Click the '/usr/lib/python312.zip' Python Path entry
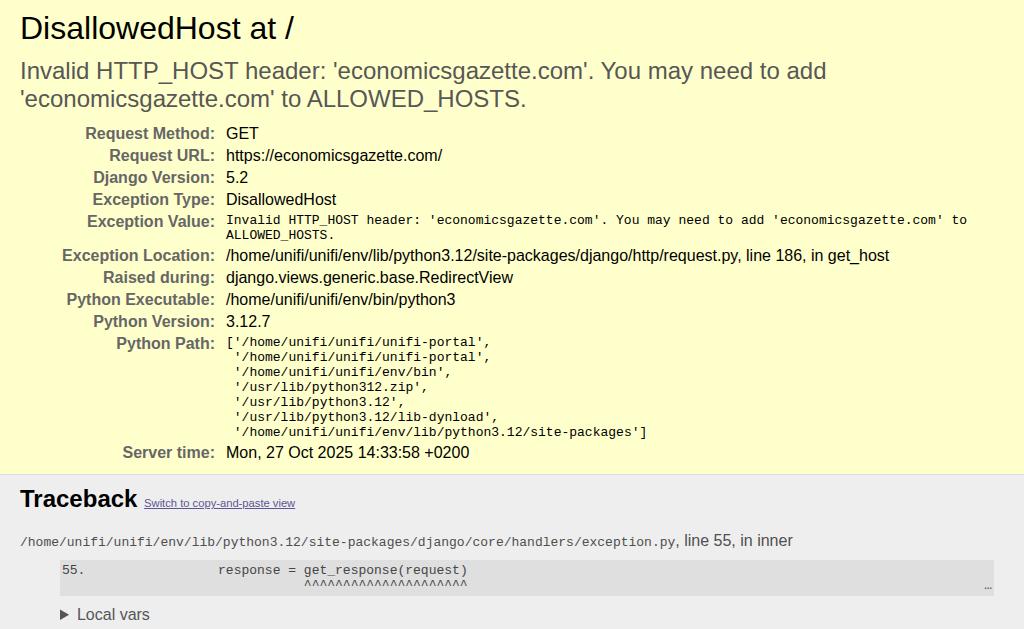 click(331, 386)
